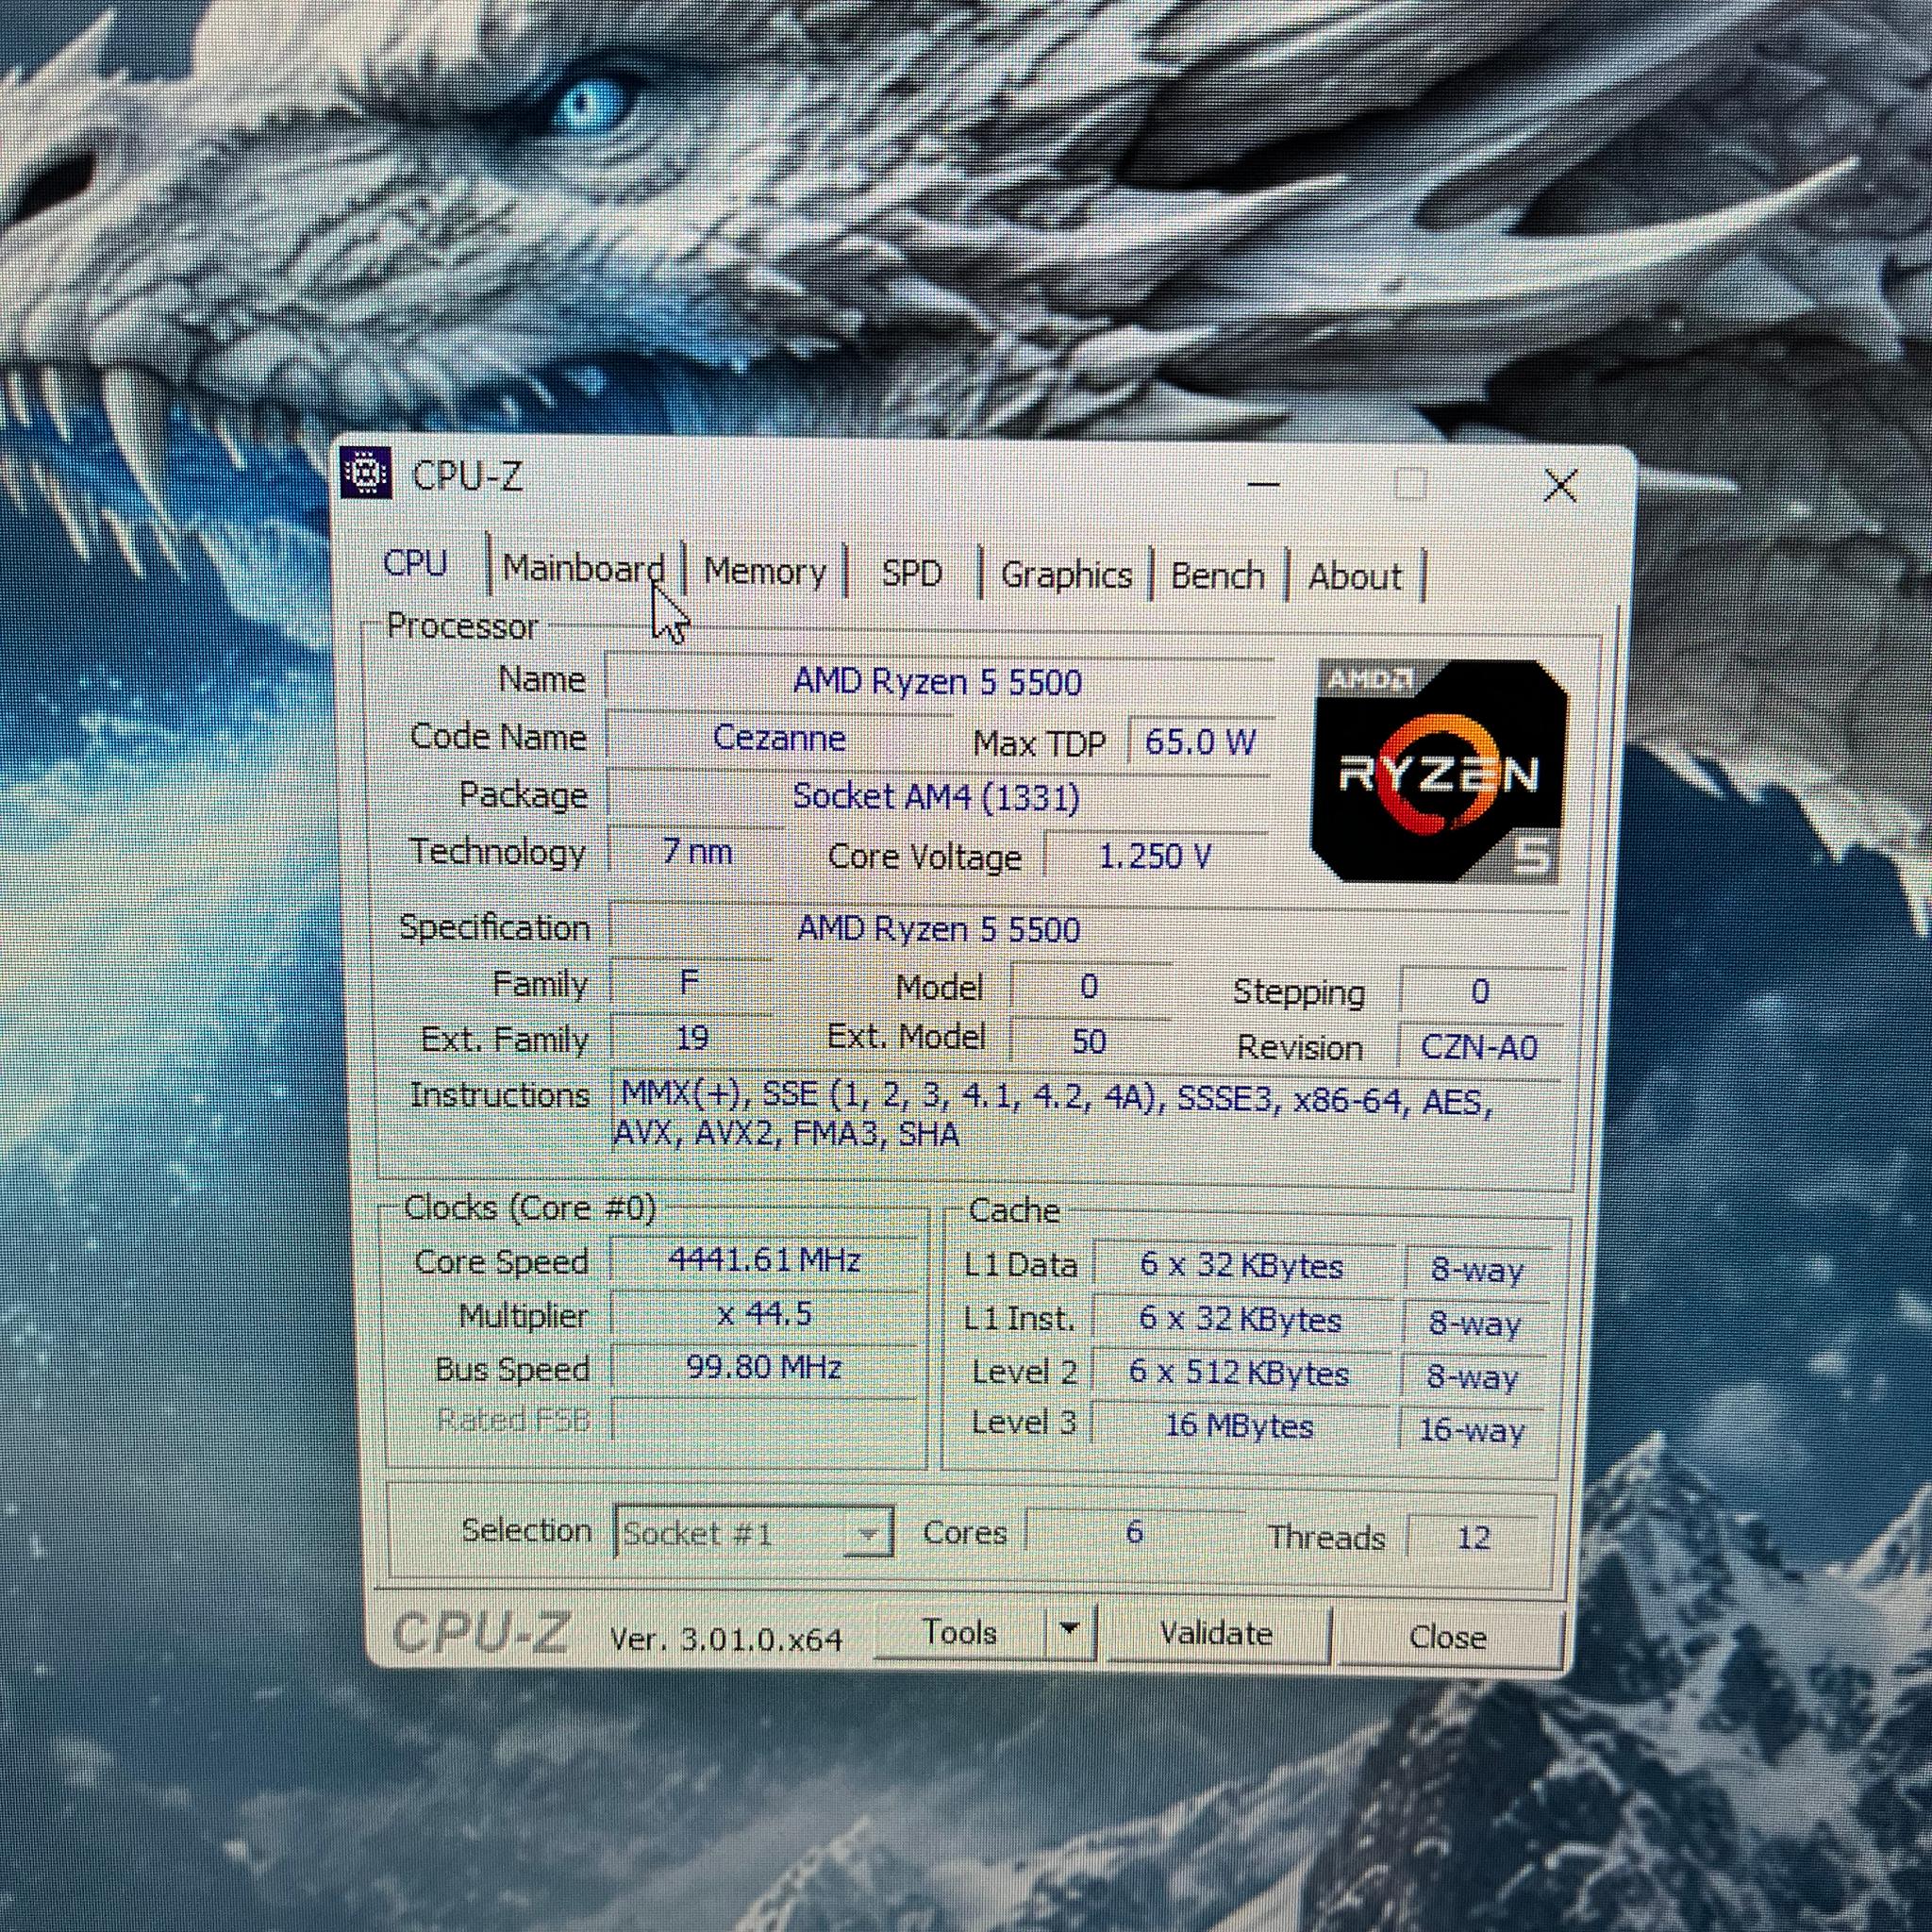Click the CPU-Z app icon in title bar
The image size is (1932, 1932).
point(366,474)
